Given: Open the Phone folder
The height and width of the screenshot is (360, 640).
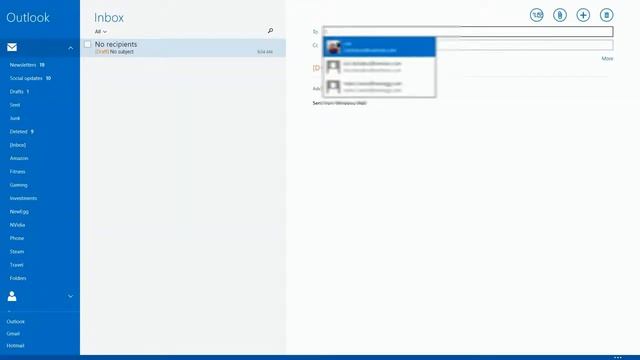Looking at the screenshot, I should click(17, 238).
